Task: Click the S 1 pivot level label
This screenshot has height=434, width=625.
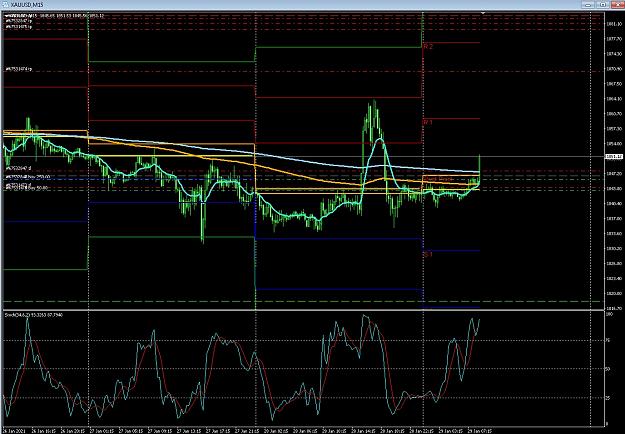Action: (428, 254)
